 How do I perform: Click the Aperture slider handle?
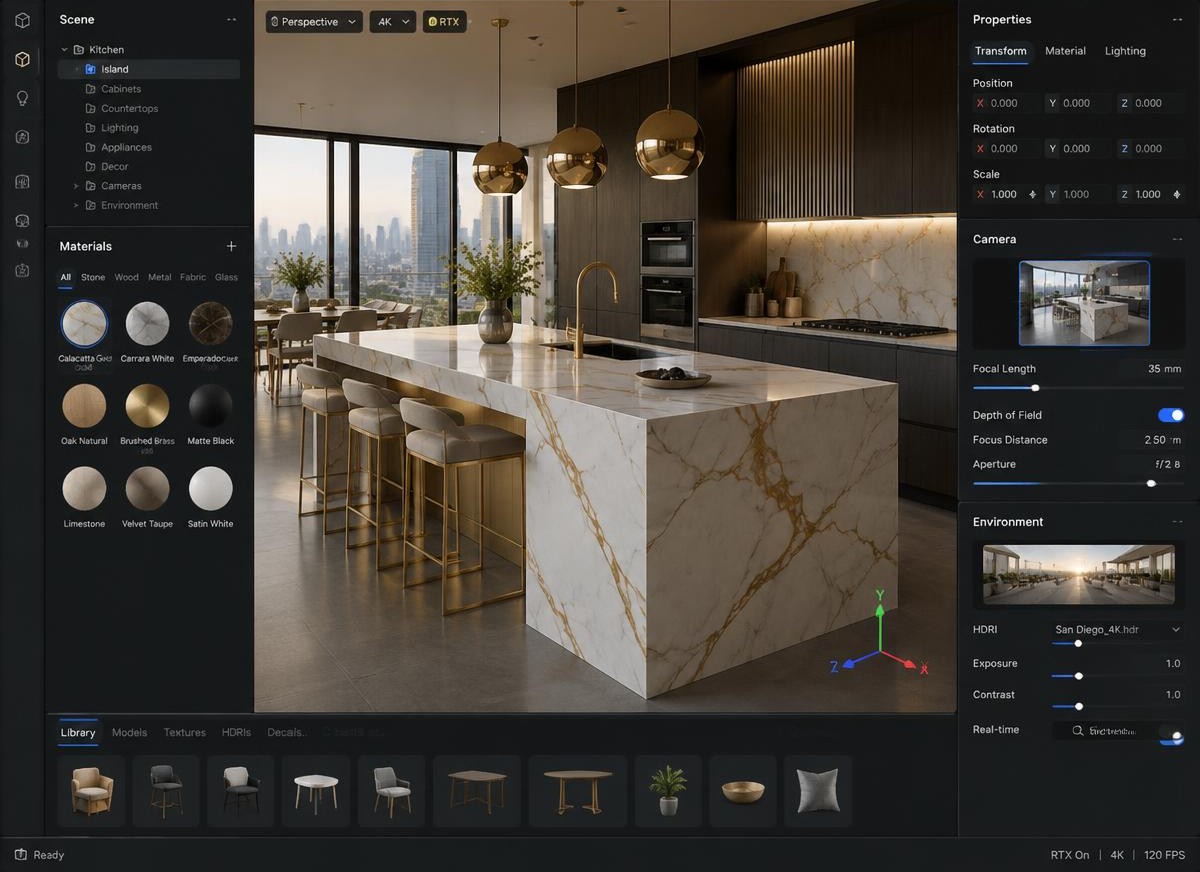(1151, 483)
